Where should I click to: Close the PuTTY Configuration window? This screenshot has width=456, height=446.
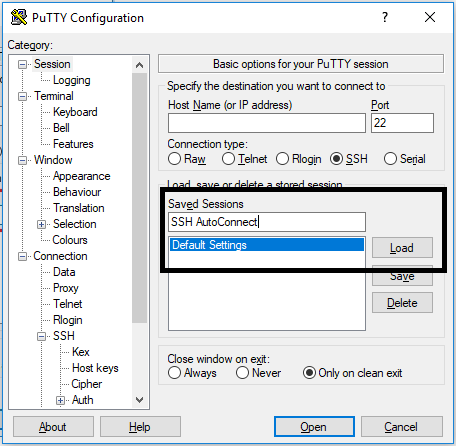(x=430, y=17)
